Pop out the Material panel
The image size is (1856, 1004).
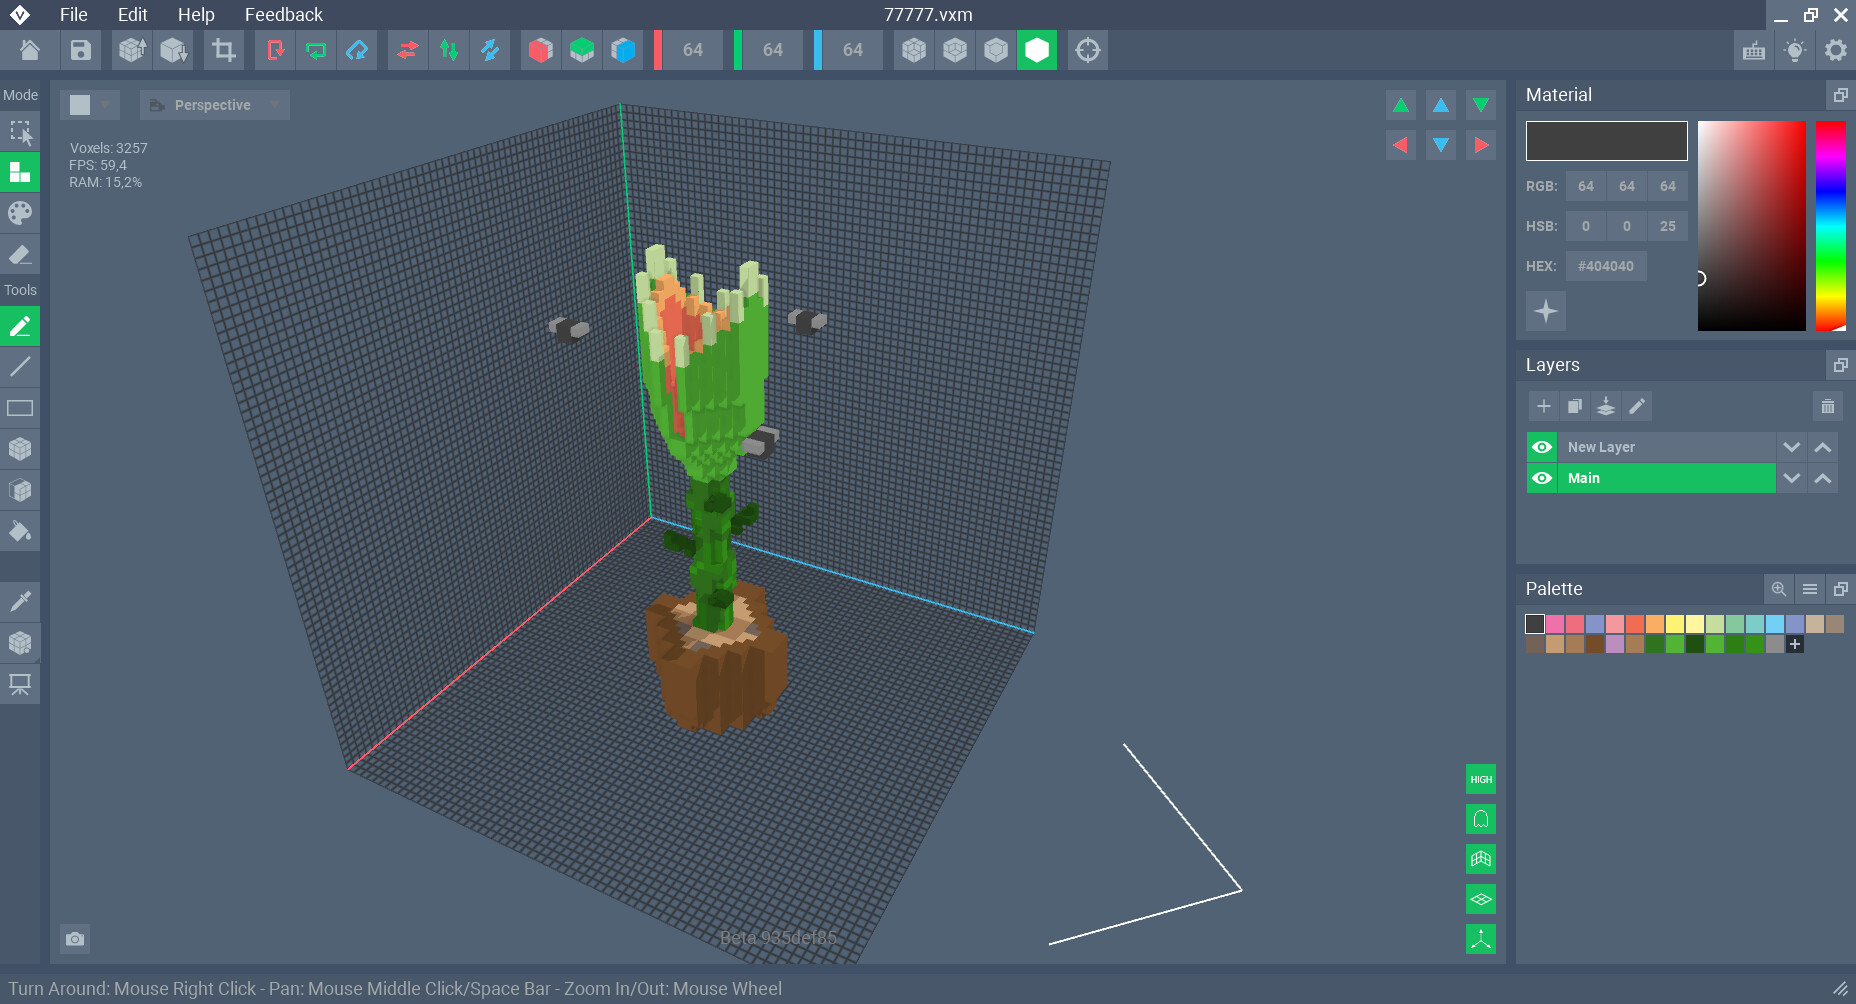pos(1840,95)
